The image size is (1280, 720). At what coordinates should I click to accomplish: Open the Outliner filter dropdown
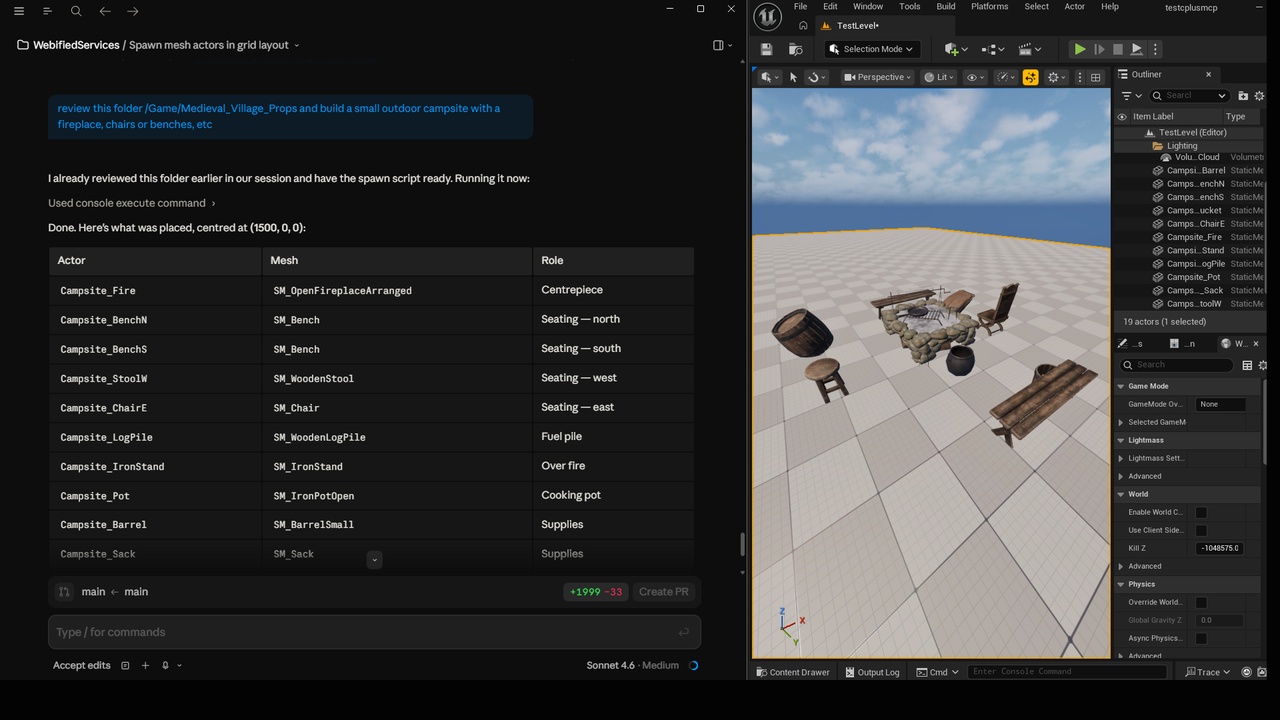pyautogui.click(x=1132, y=95)
